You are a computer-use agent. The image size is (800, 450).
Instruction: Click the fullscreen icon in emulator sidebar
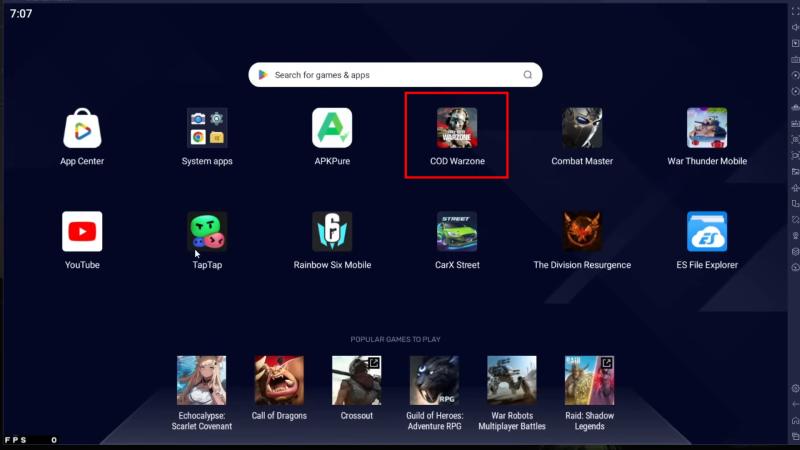click(x=795, y=11)
